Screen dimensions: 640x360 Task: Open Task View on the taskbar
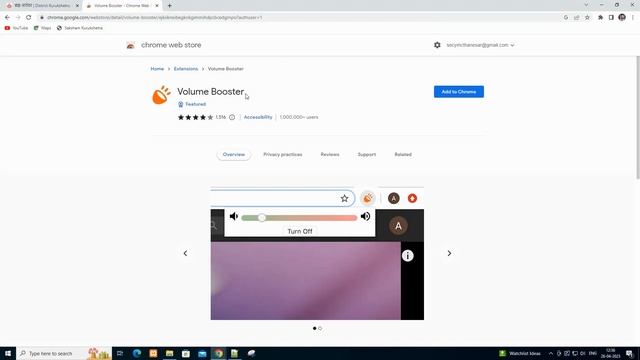[120, 353]
